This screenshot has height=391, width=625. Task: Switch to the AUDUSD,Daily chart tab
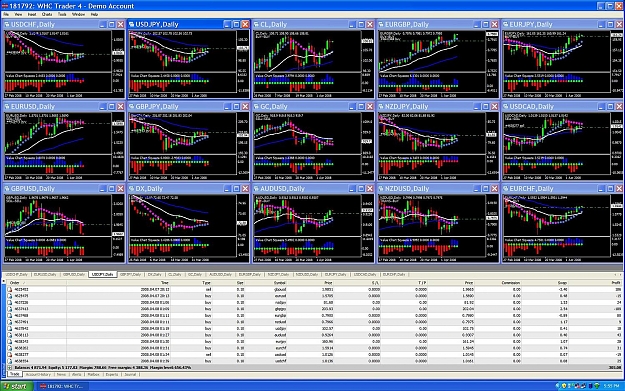coord(220,275)
